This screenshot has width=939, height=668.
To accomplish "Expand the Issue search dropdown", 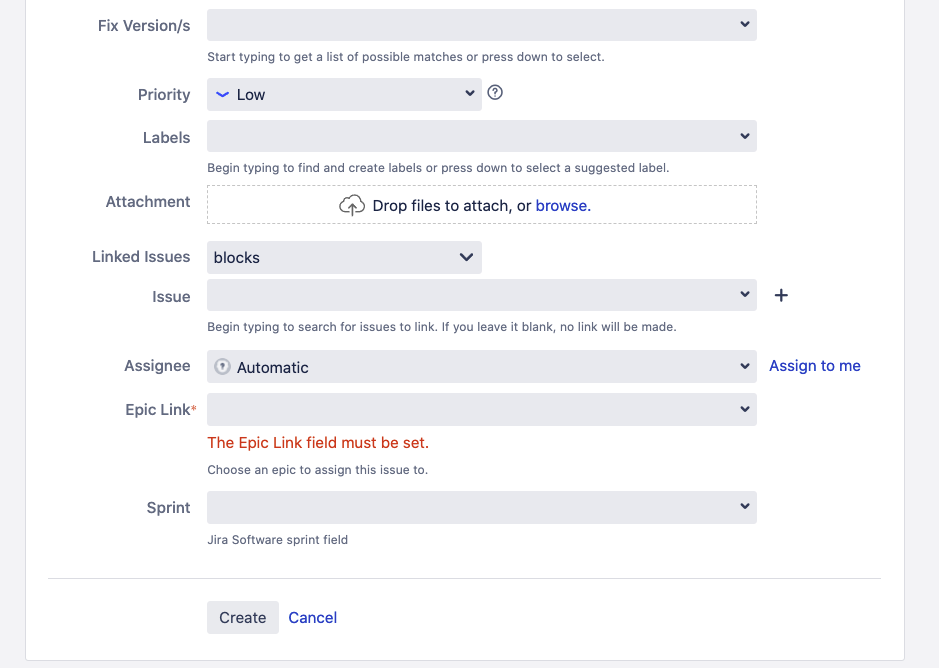I will 745,295.
